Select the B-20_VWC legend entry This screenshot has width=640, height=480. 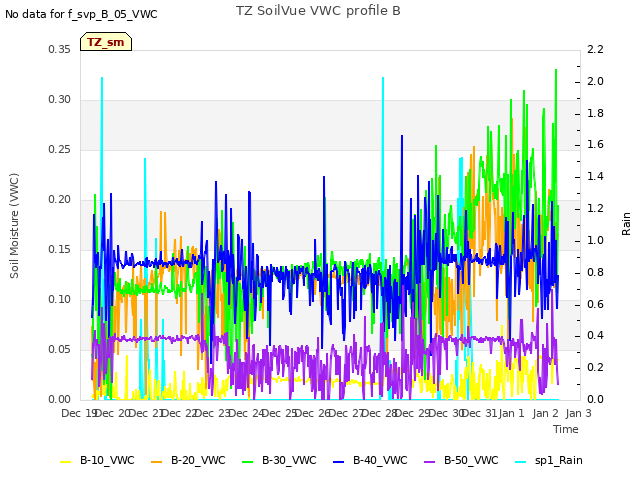coord(188,460)
